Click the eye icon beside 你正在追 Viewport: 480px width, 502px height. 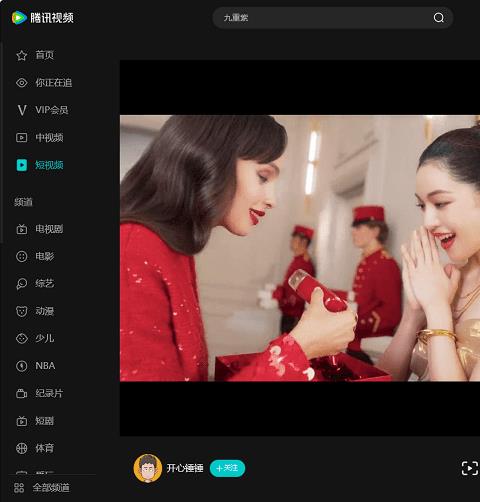click(22, 83)
